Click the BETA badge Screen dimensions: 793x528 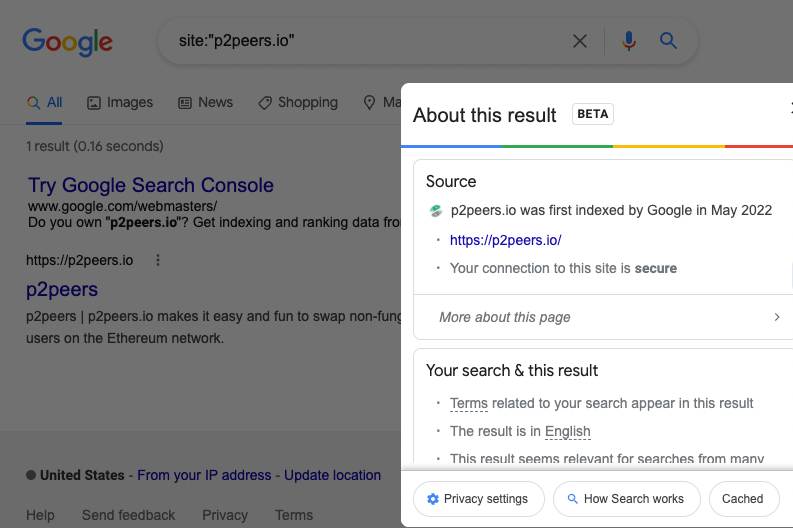593,114
